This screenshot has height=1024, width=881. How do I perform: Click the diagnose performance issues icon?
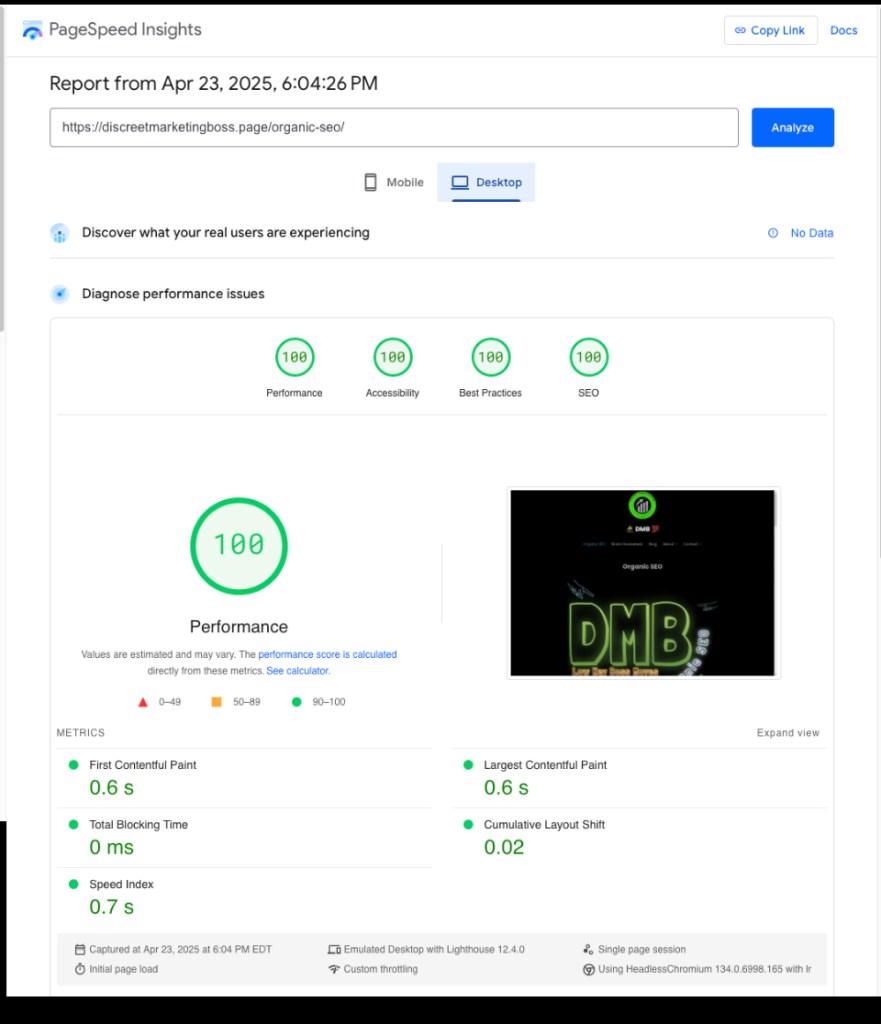59,293
